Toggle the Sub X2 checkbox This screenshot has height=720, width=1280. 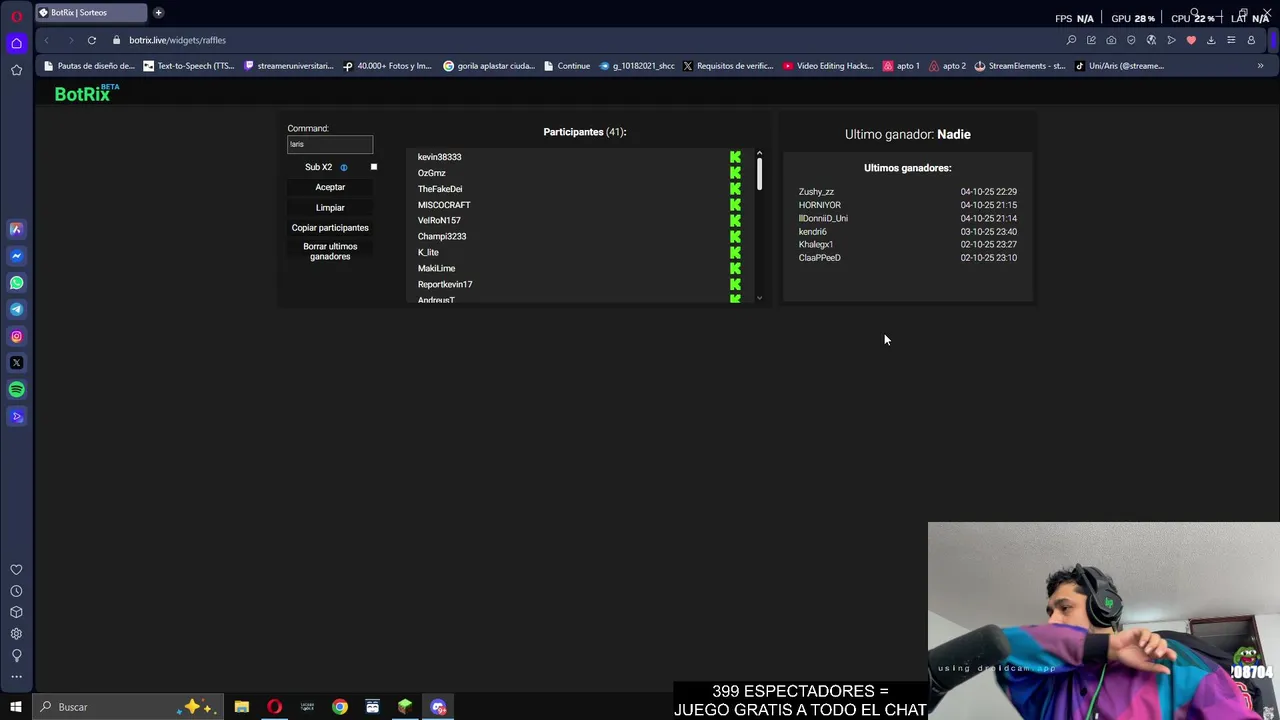374,167
